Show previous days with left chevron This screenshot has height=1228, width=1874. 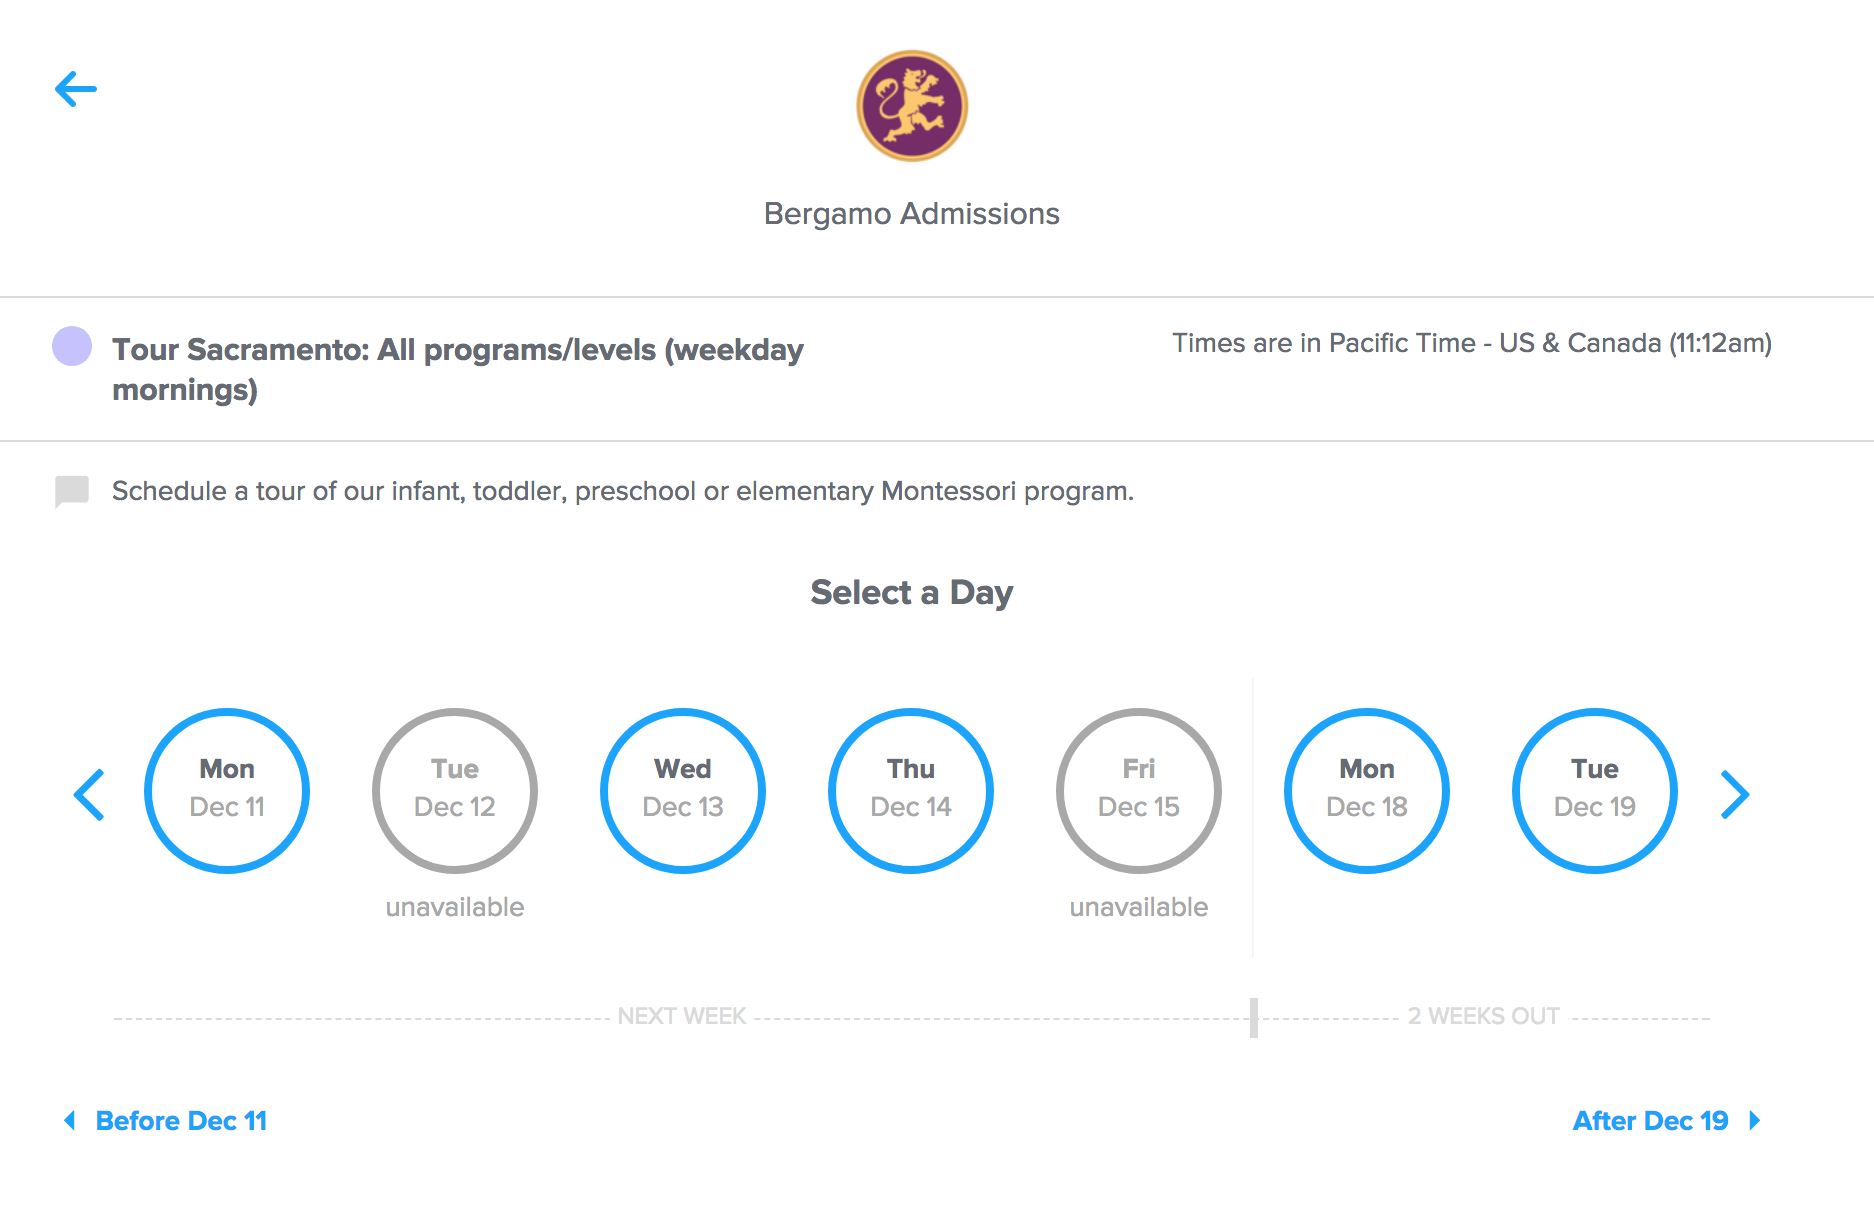(x=90, y=795)
